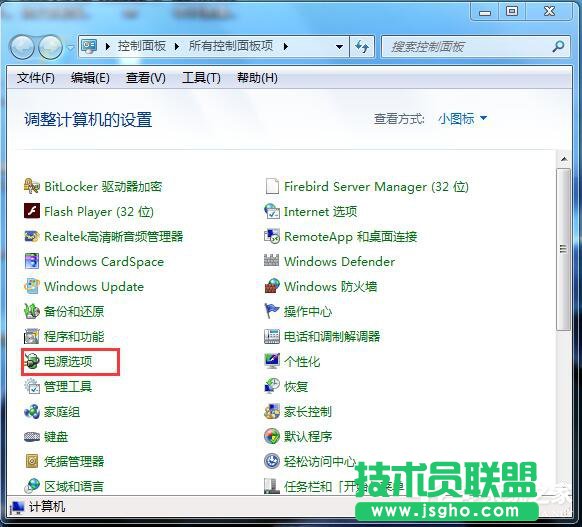Open the Windows Defender icon

point(271,261)
